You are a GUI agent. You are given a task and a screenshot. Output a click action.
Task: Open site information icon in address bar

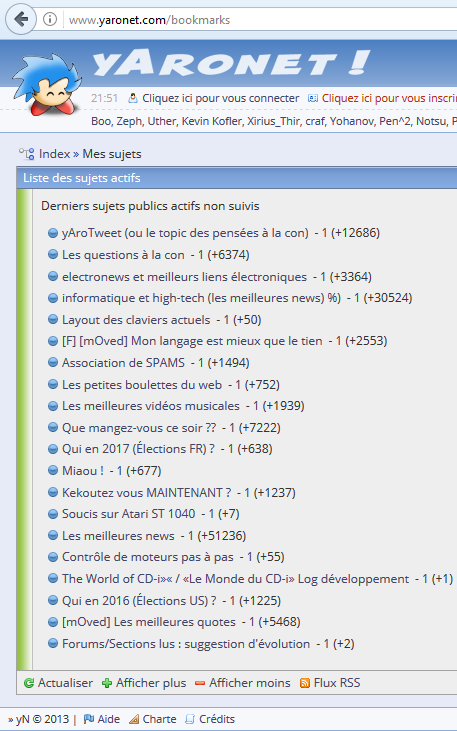pos(50,19)
